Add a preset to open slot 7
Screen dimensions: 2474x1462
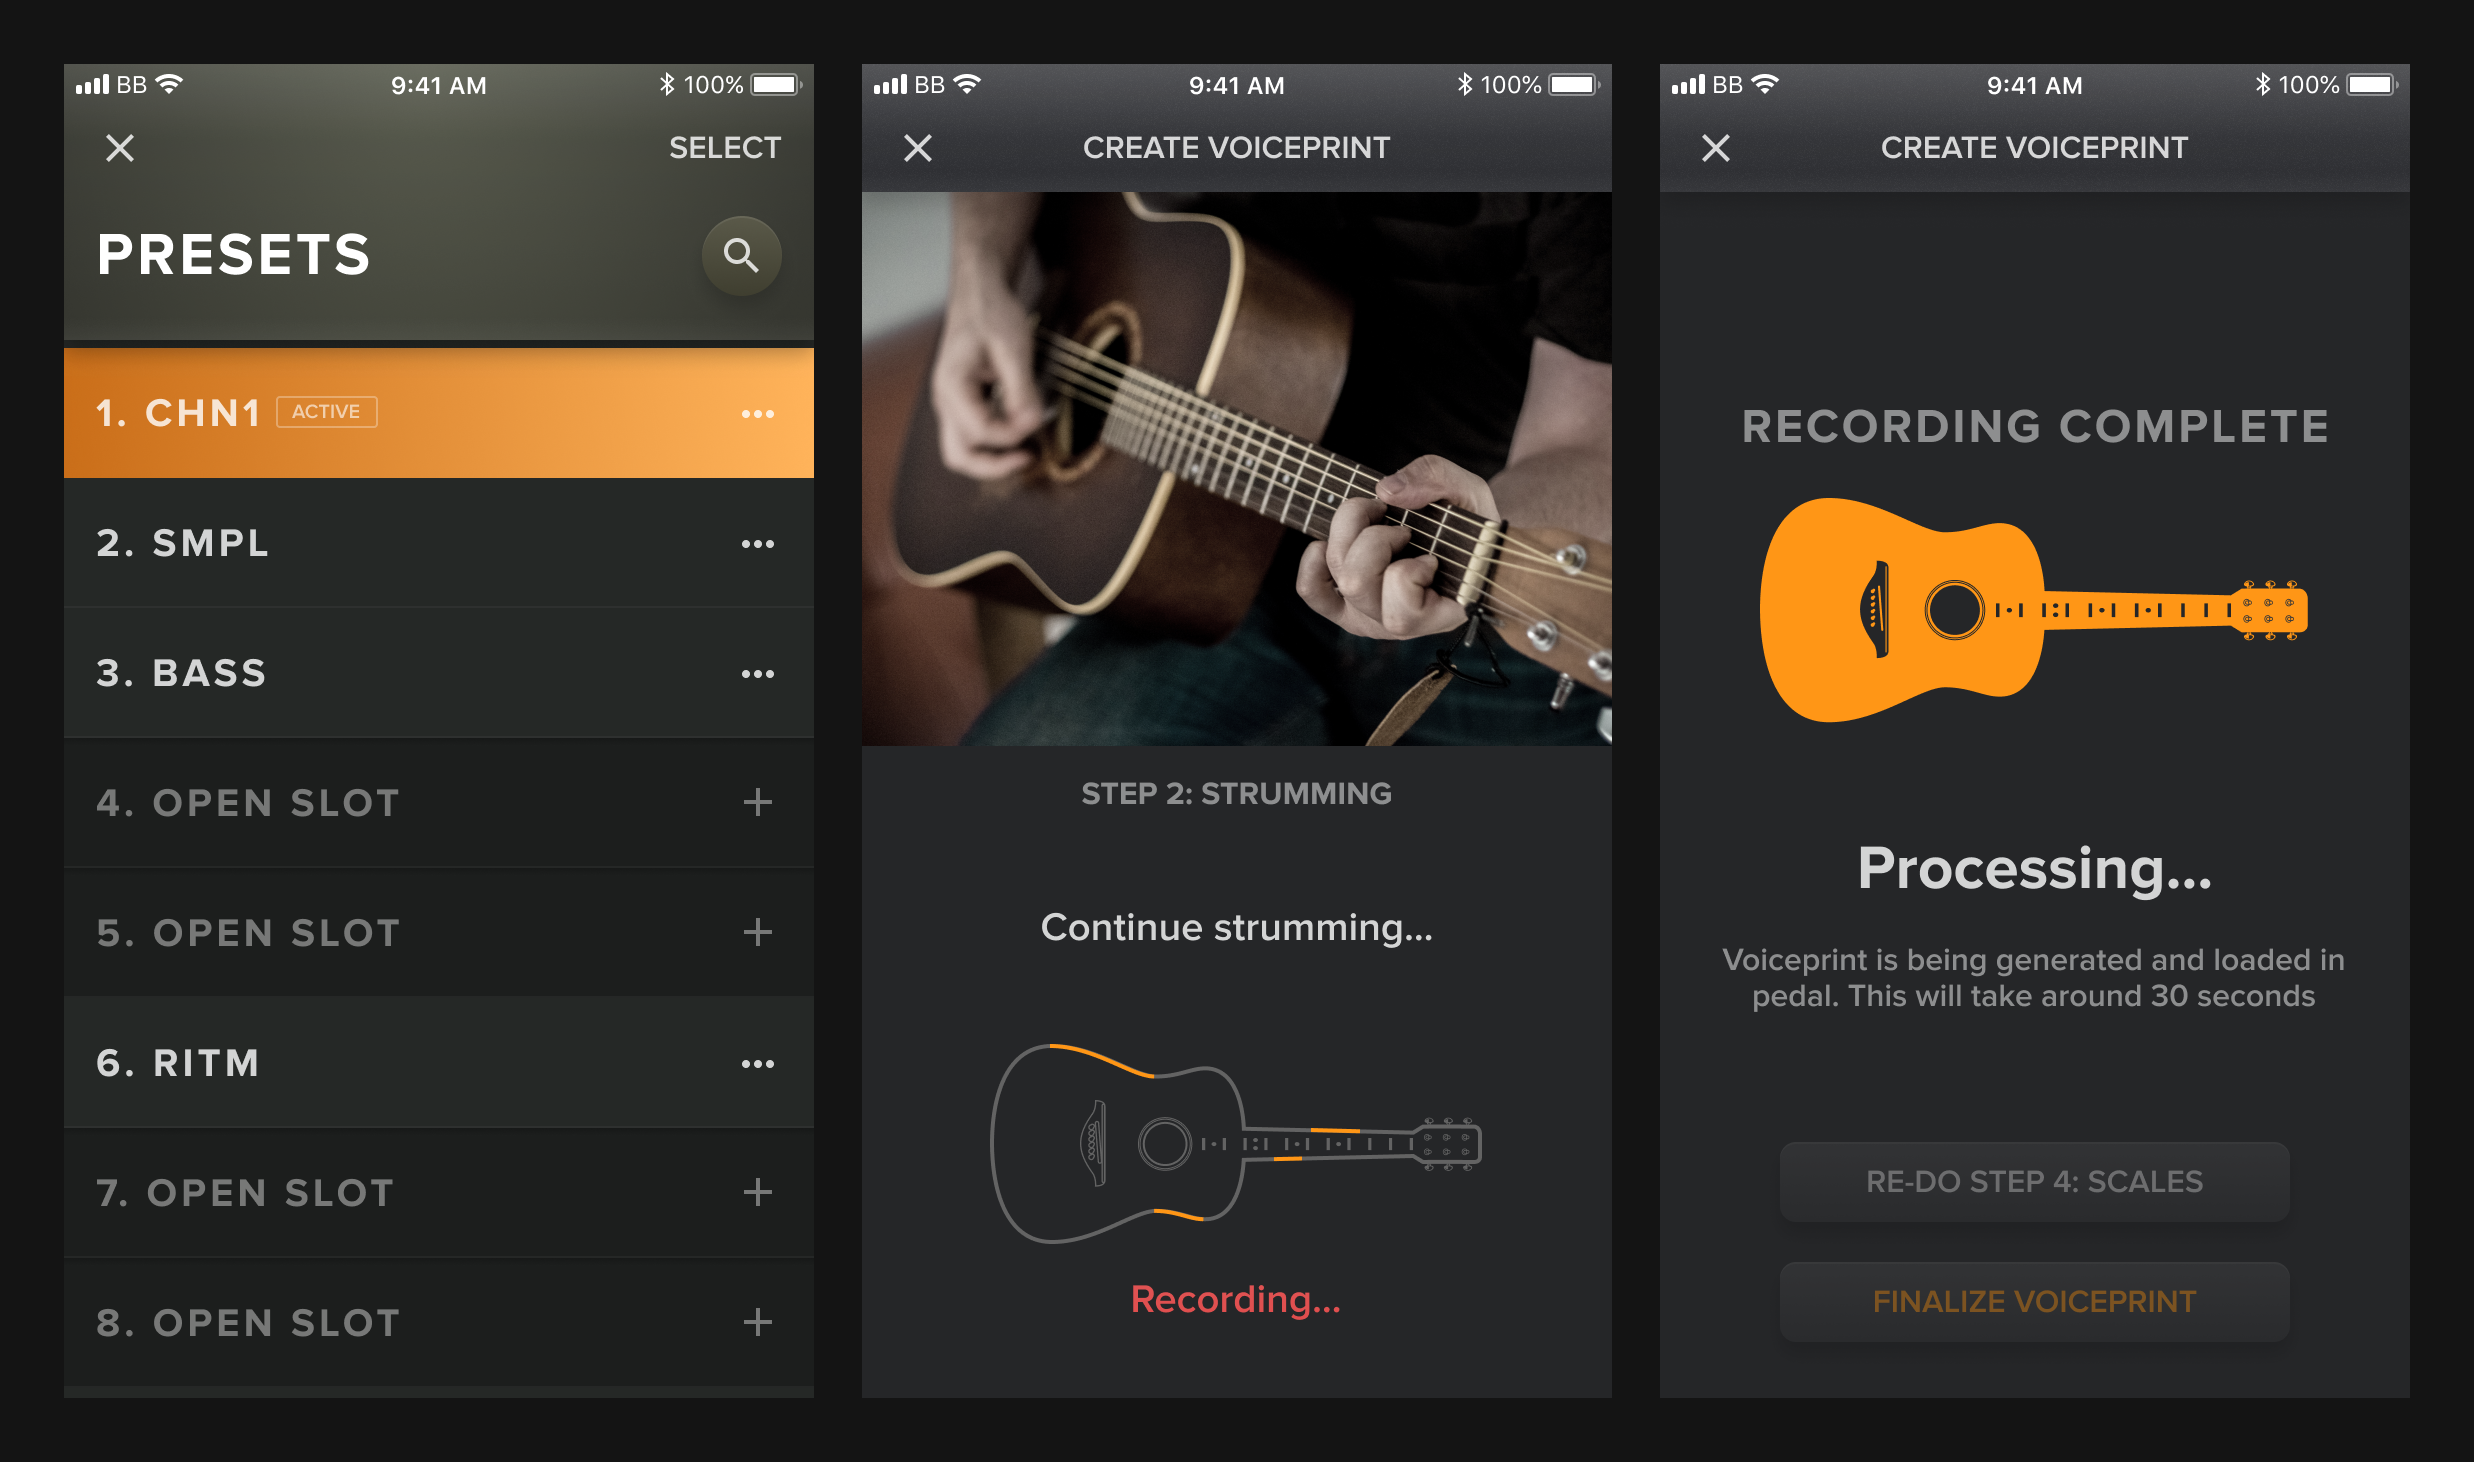pos(758,1192)
